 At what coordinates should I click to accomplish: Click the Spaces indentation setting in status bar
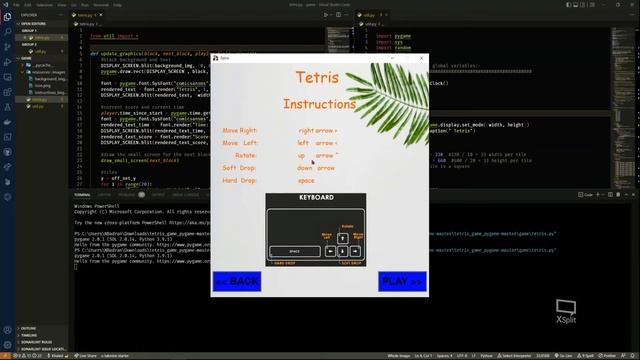444,356
